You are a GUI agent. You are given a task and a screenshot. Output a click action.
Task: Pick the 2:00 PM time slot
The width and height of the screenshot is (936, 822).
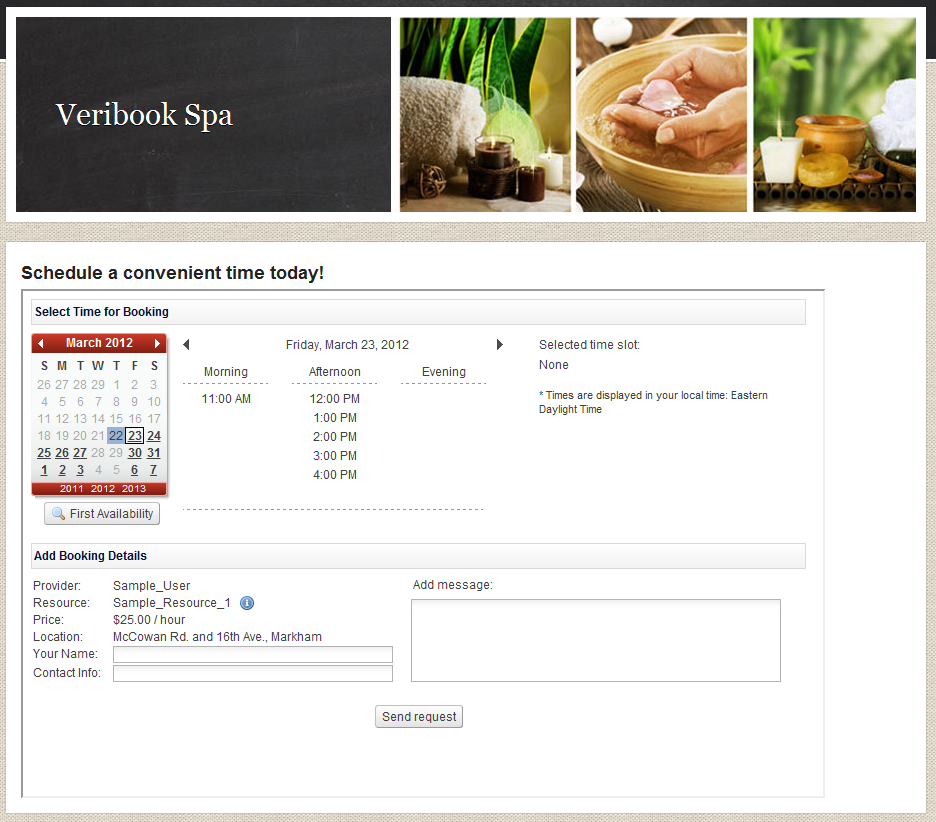[x=335, y=437]
